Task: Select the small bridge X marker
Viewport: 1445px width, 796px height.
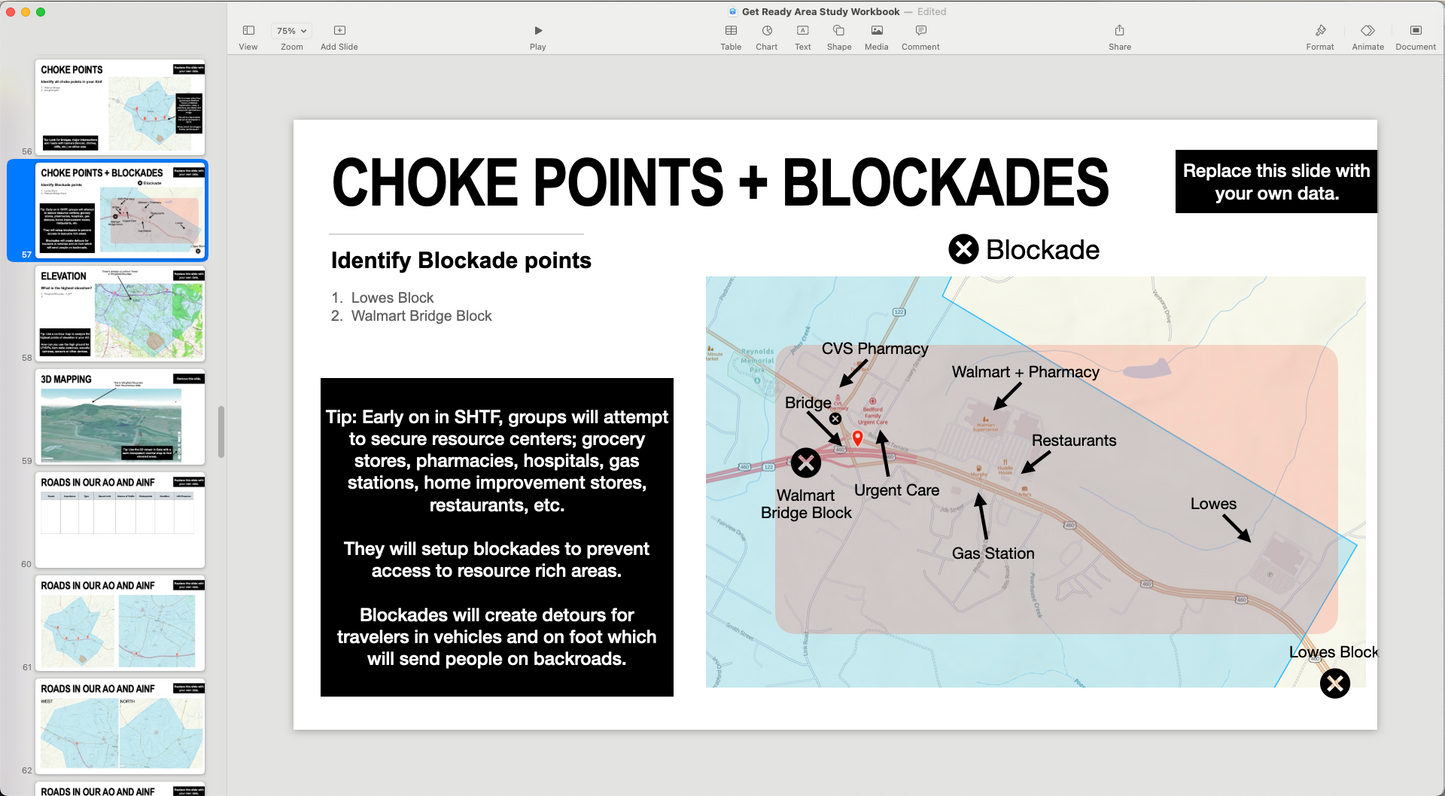Action: [835, 419]
